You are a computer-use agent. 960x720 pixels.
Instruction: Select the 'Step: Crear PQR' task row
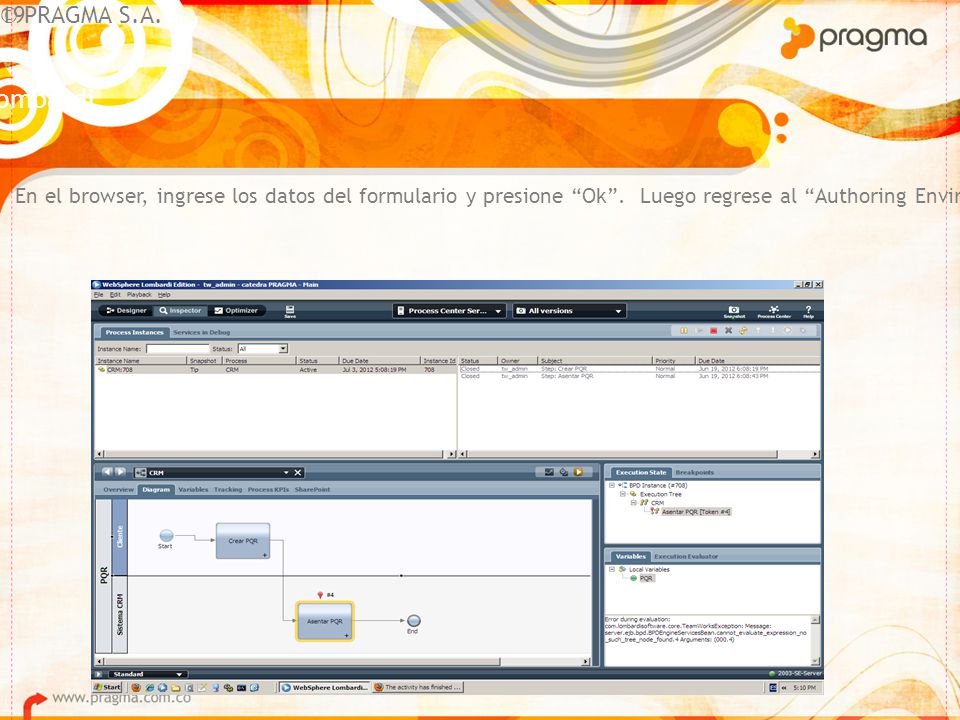click(639, 369)
